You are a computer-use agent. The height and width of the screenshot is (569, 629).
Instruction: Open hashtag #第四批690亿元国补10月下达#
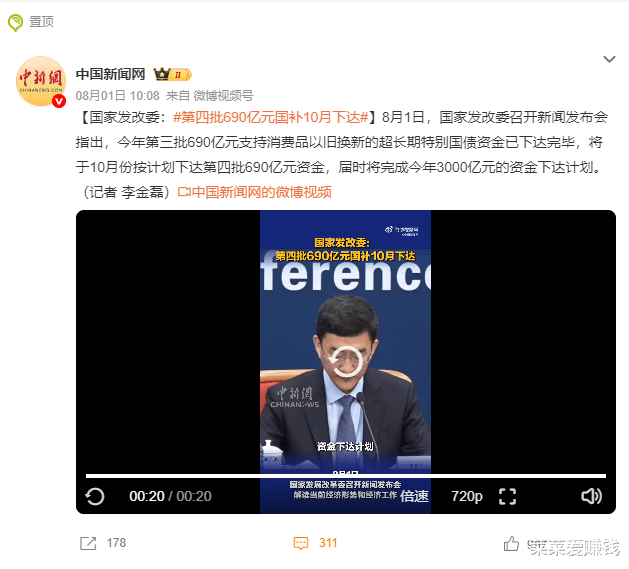(271, 117)
